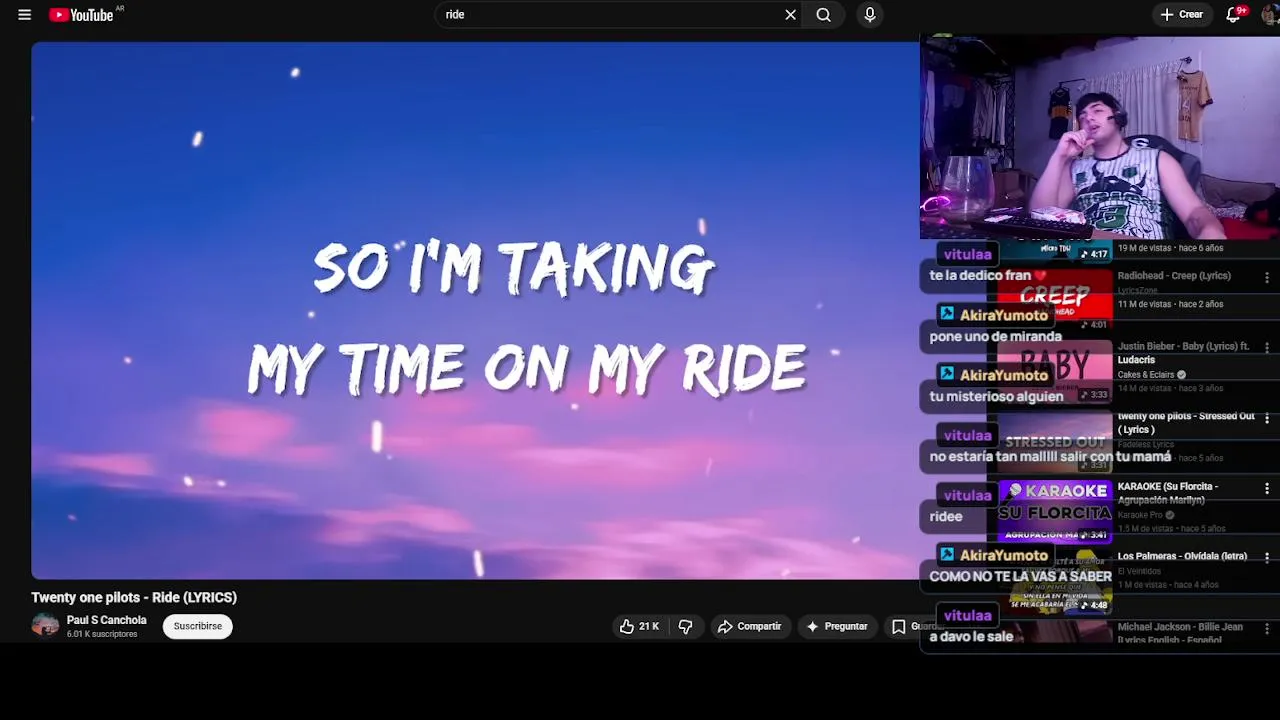Share the video via Compartir

point(750,626)
